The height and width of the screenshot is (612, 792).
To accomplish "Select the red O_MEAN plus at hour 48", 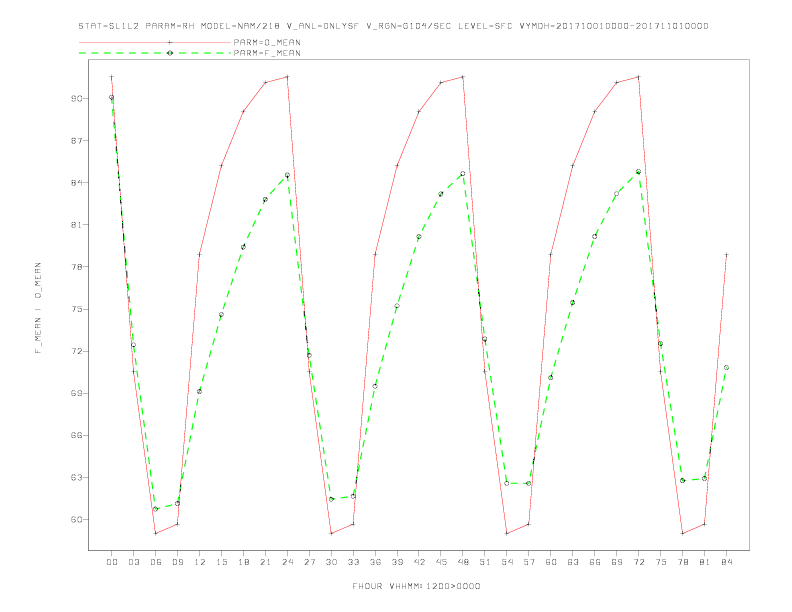I will [x=463, y=77].
